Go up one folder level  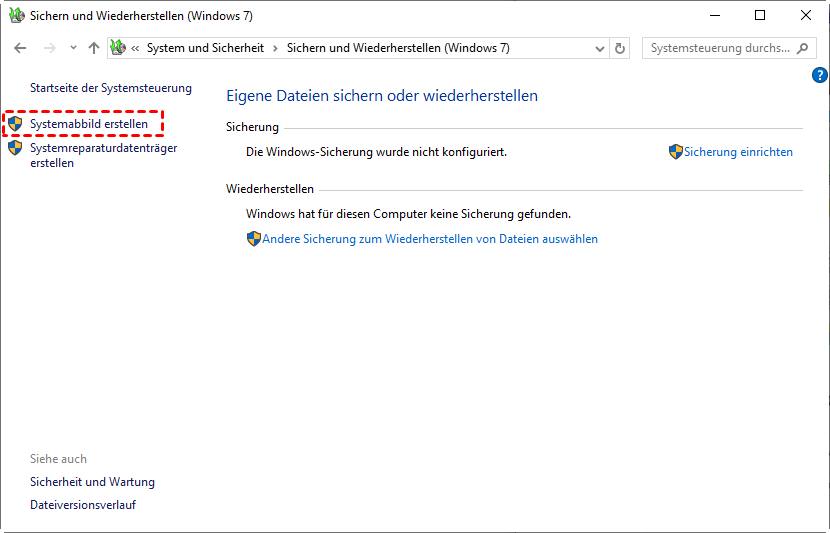[94, 48]
